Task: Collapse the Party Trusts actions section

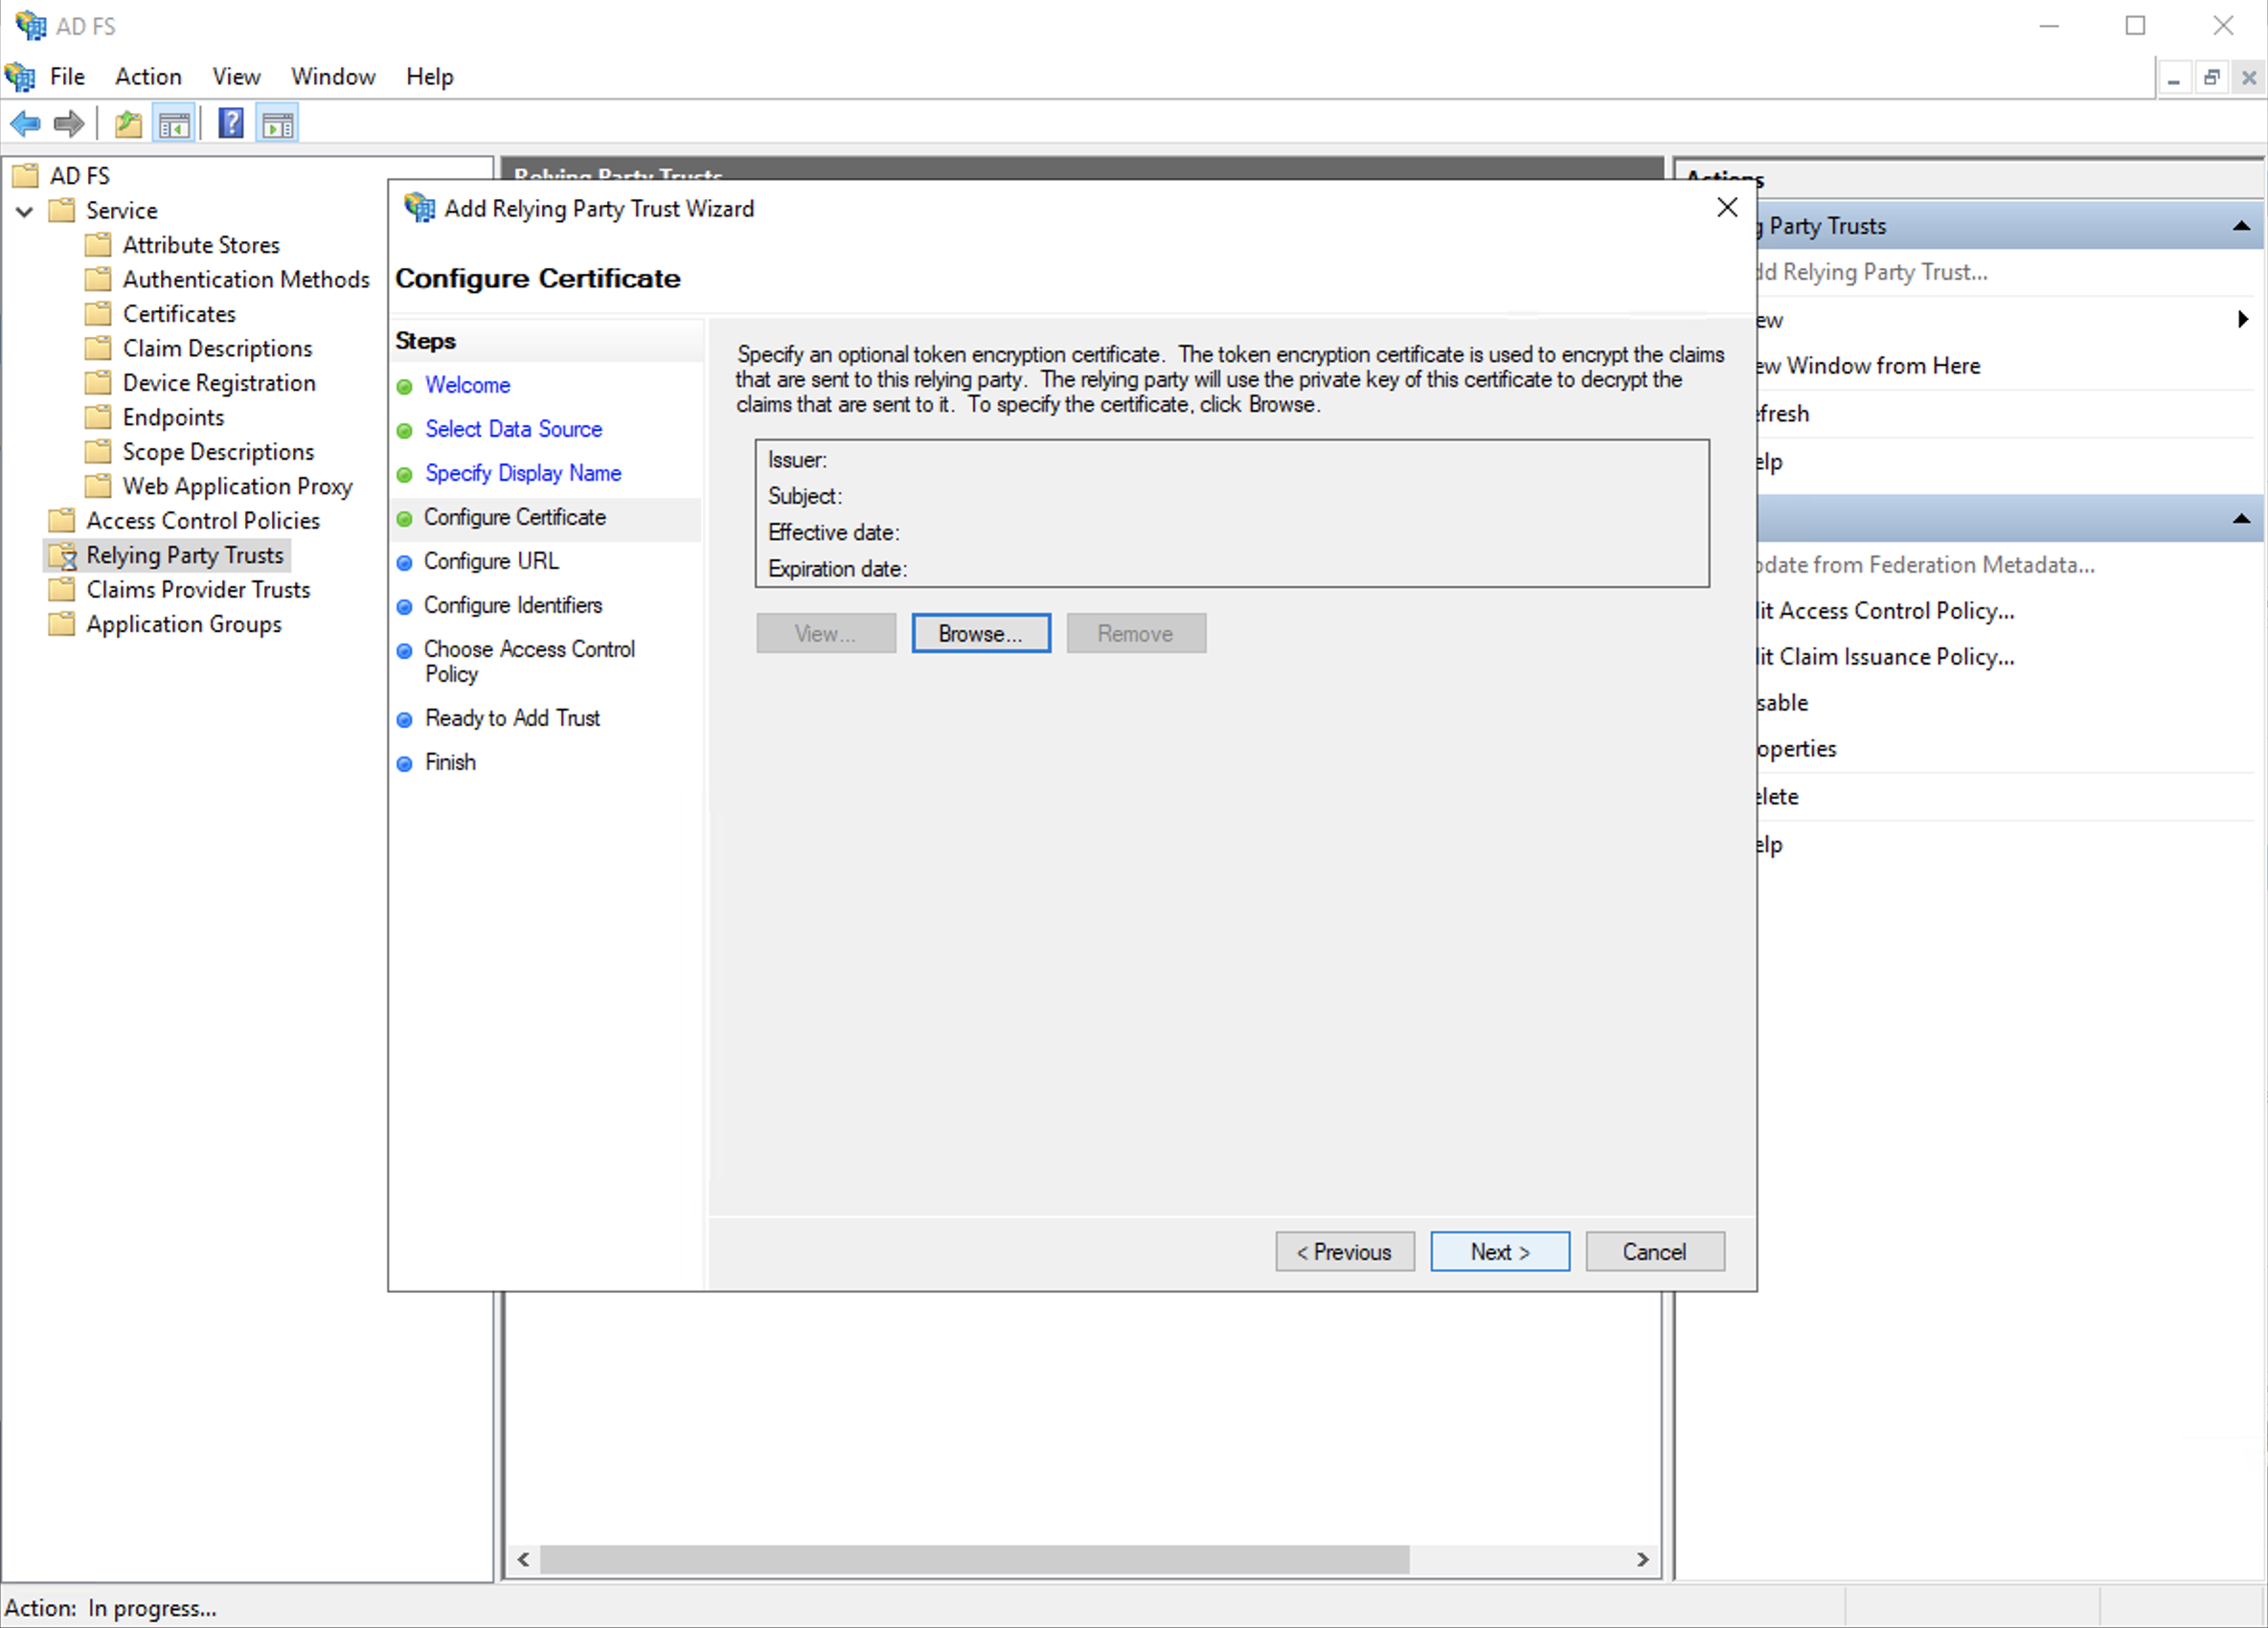Action: 2241,226
